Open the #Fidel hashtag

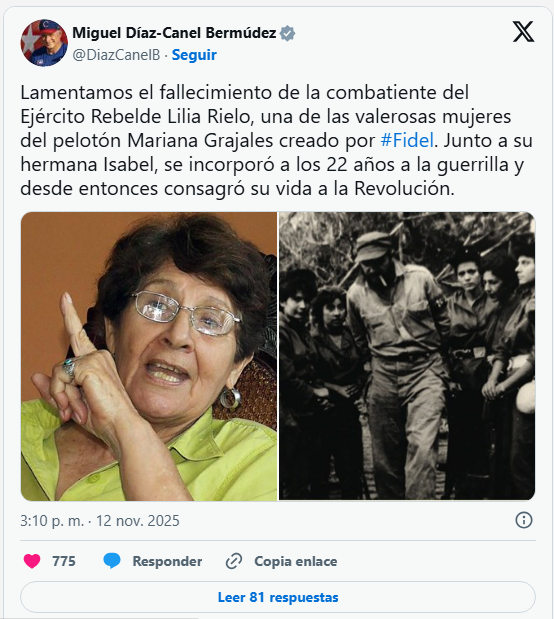(407, 141)
